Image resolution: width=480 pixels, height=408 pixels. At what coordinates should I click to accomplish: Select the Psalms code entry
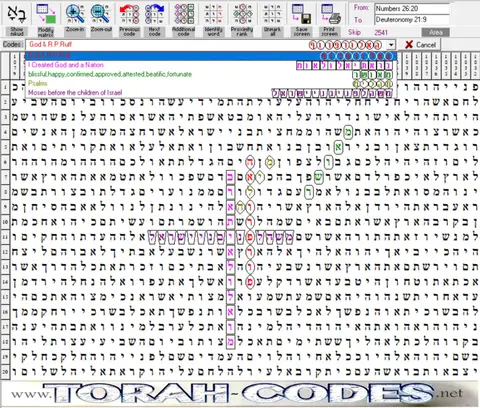211,83
